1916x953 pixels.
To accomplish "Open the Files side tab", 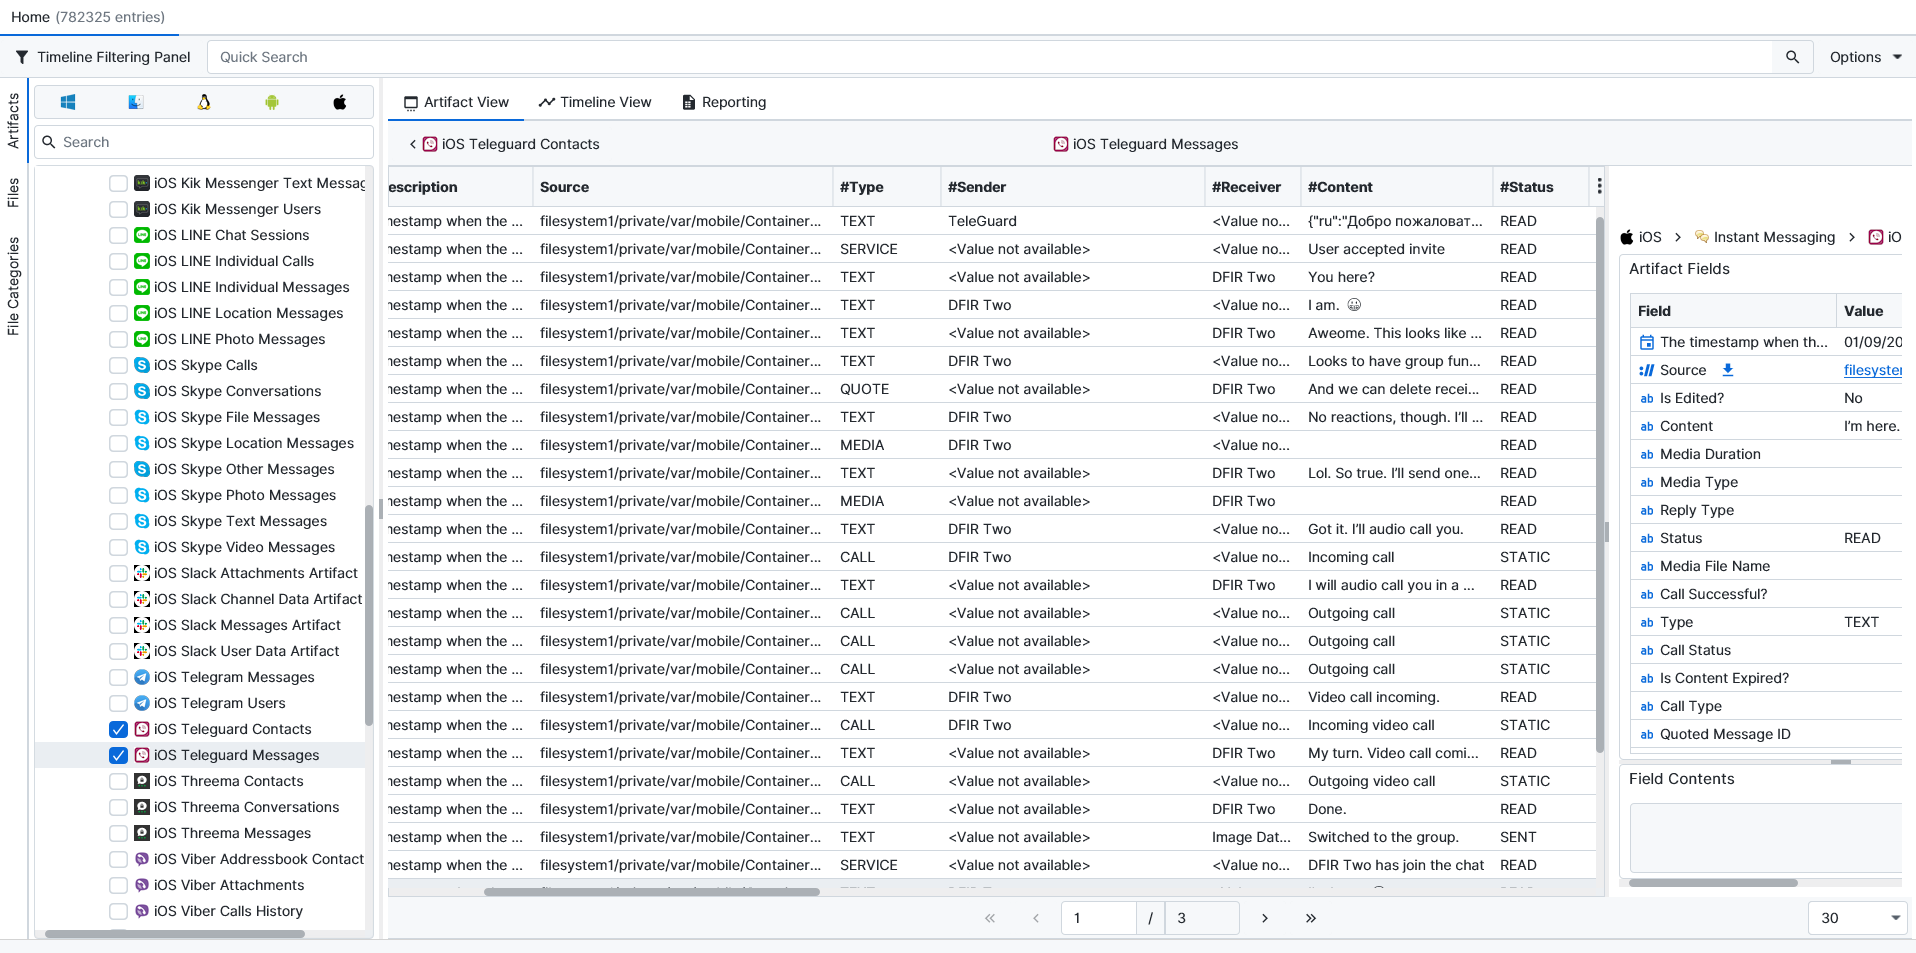I will click(x=13, y=192).
